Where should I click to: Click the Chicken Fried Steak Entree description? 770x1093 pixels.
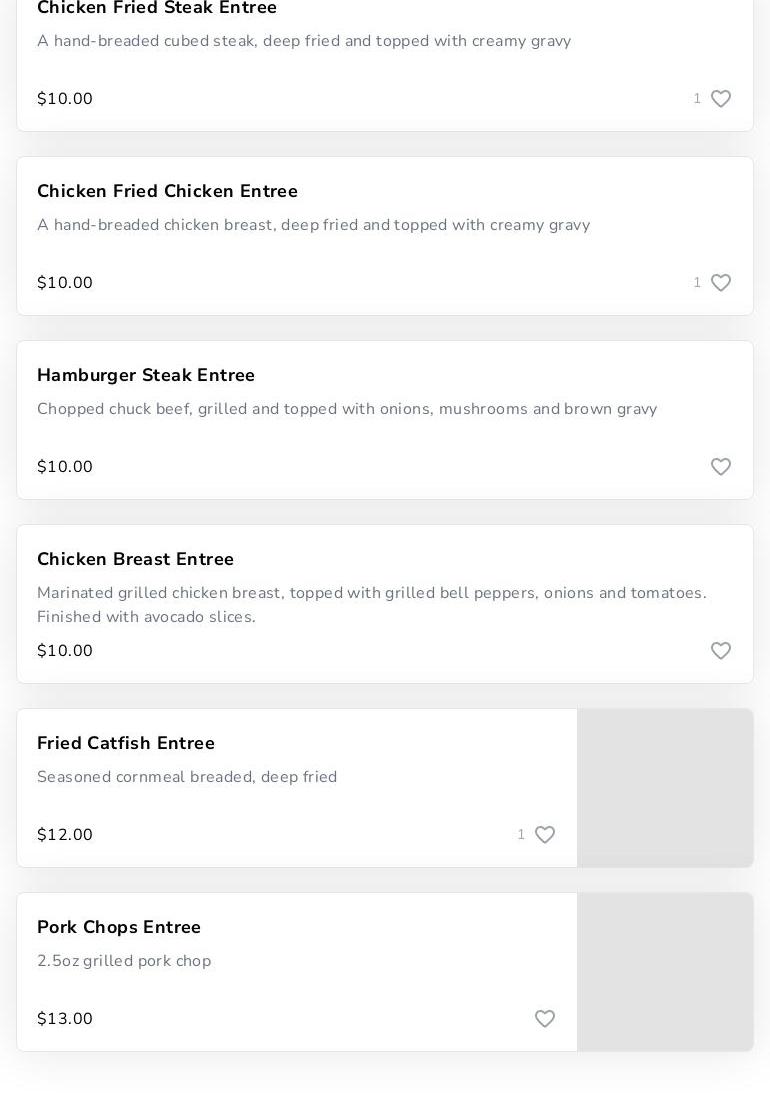click(x=304, y=41)
